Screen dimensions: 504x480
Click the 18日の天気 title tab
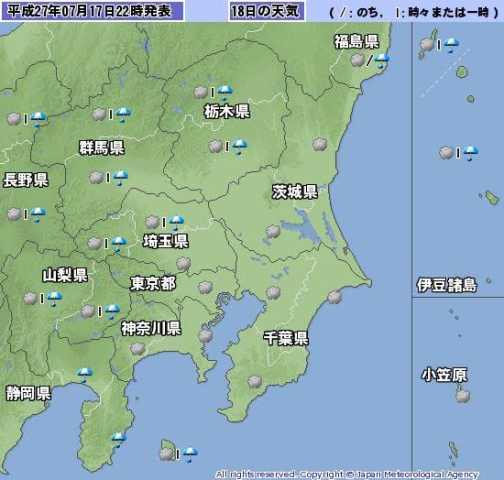[x=267, y=11]
